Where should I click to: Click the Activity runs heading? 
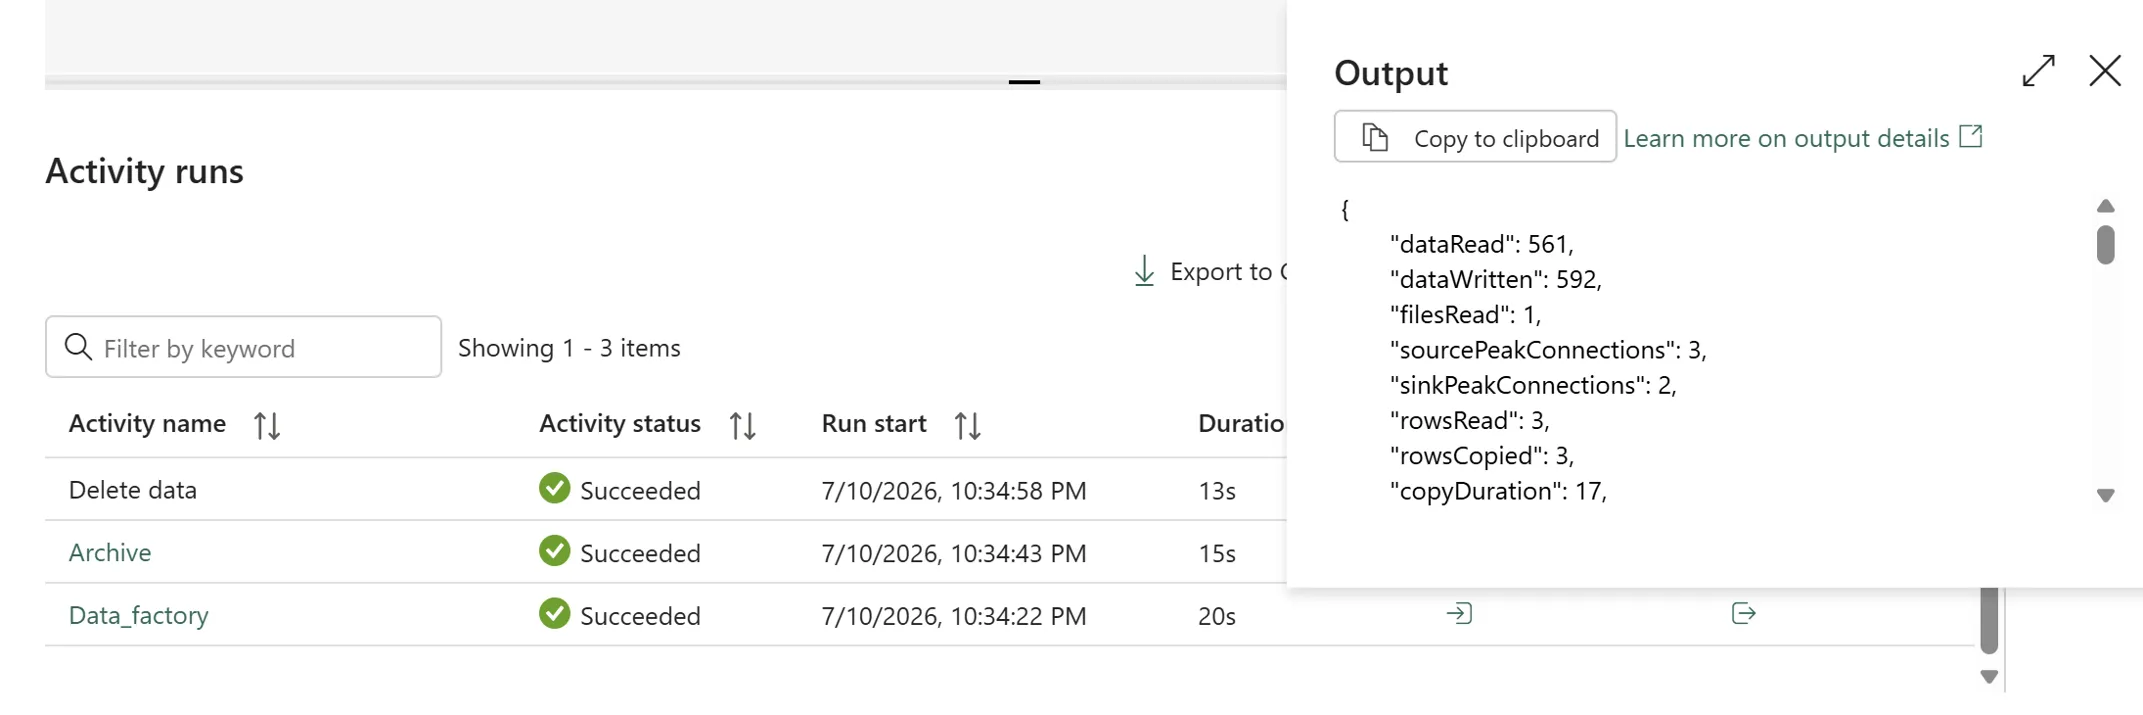144,171
